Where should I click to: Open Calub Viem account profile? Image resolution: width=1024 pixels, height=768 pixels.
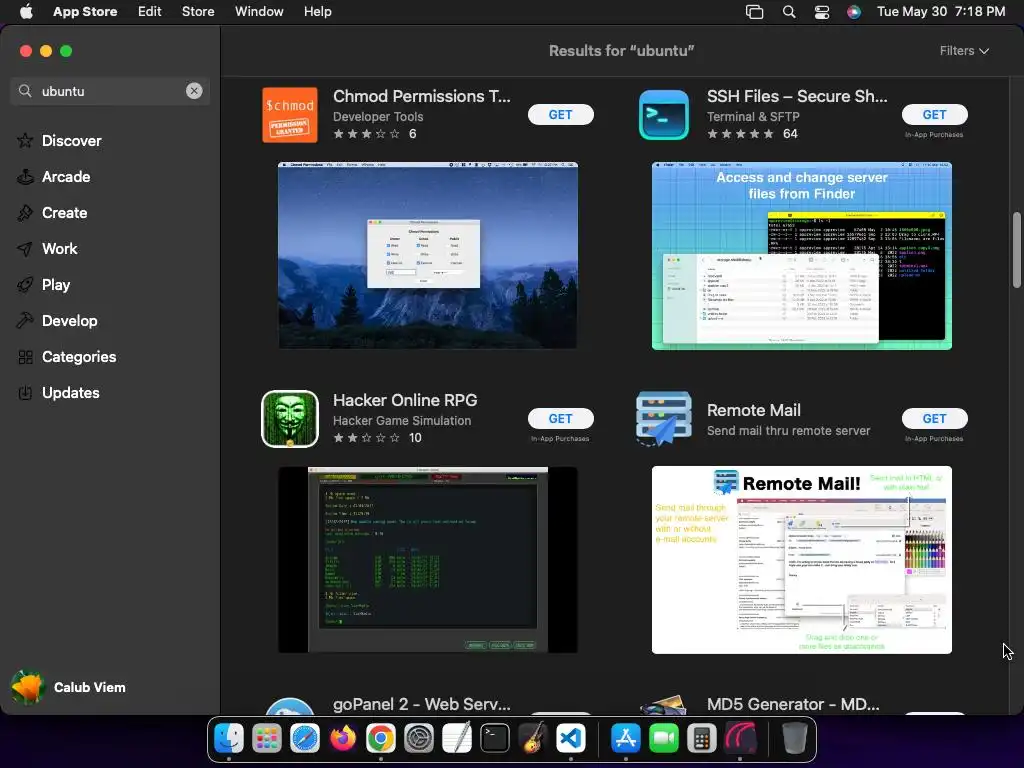[69, 687]
